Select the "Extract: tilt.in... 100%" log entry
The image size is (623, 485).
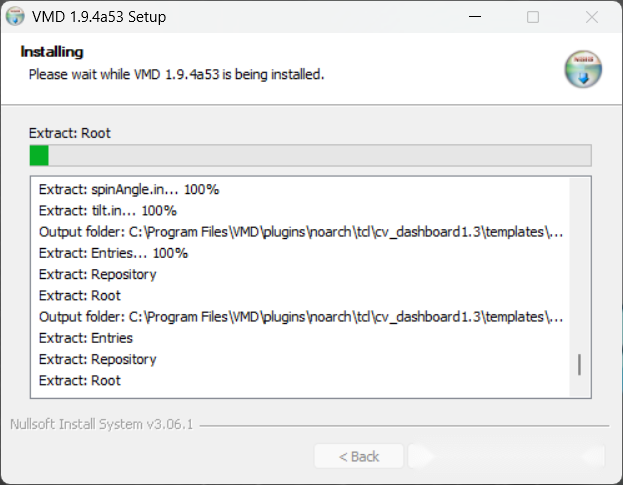click(x=108, y=211)
